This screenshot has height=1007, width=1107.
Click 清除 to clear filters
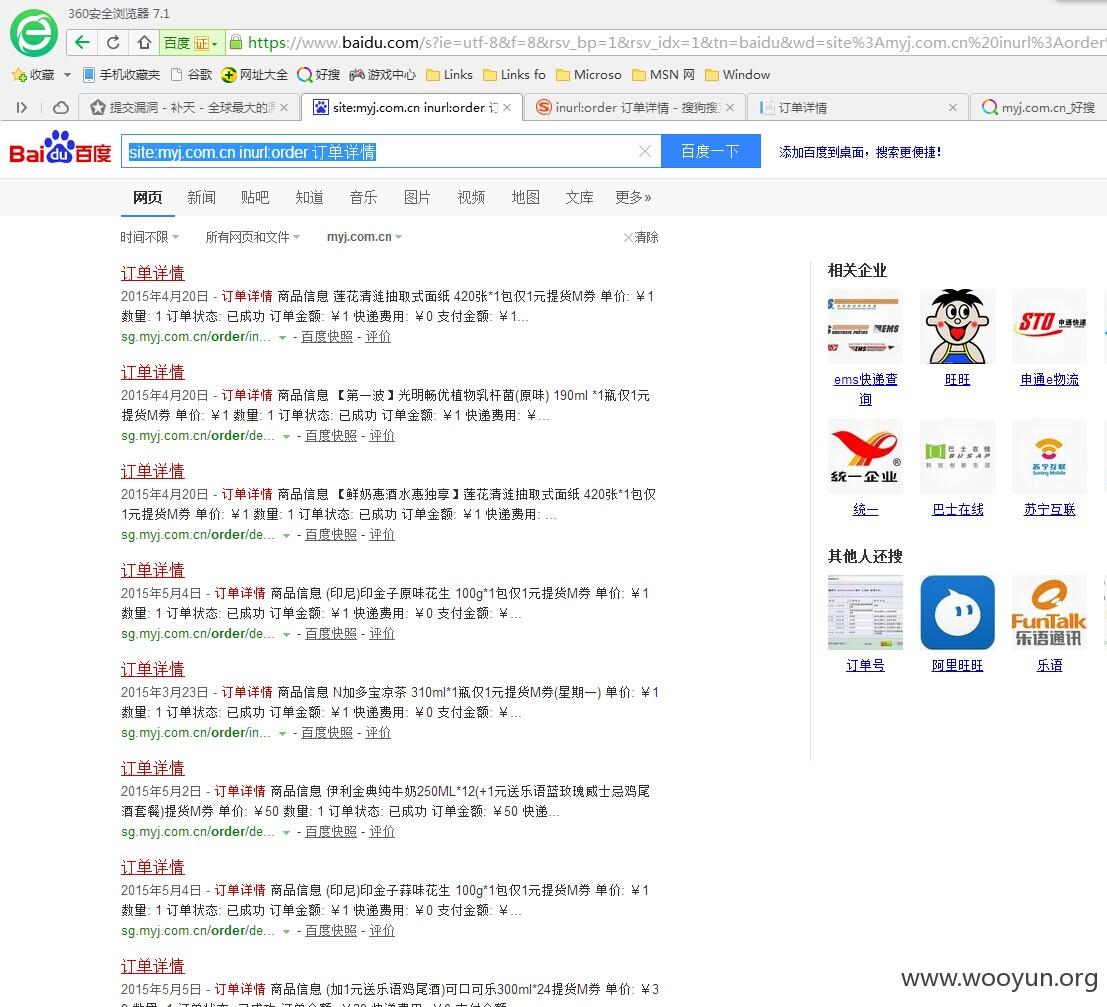(641, 237)
